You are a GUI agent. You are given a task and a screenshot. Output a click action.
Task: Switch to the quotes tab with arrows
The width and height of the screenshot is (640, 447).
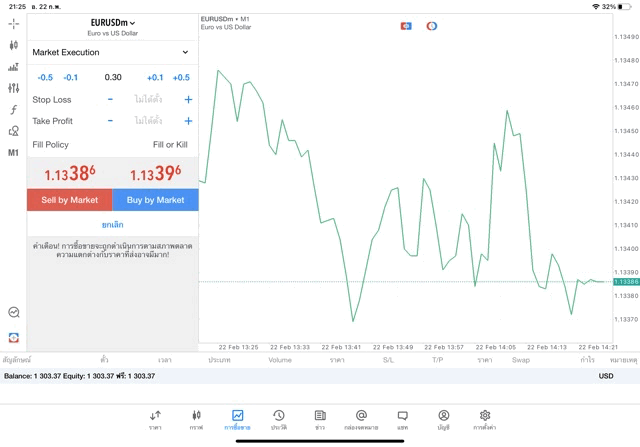click(155, 419)
